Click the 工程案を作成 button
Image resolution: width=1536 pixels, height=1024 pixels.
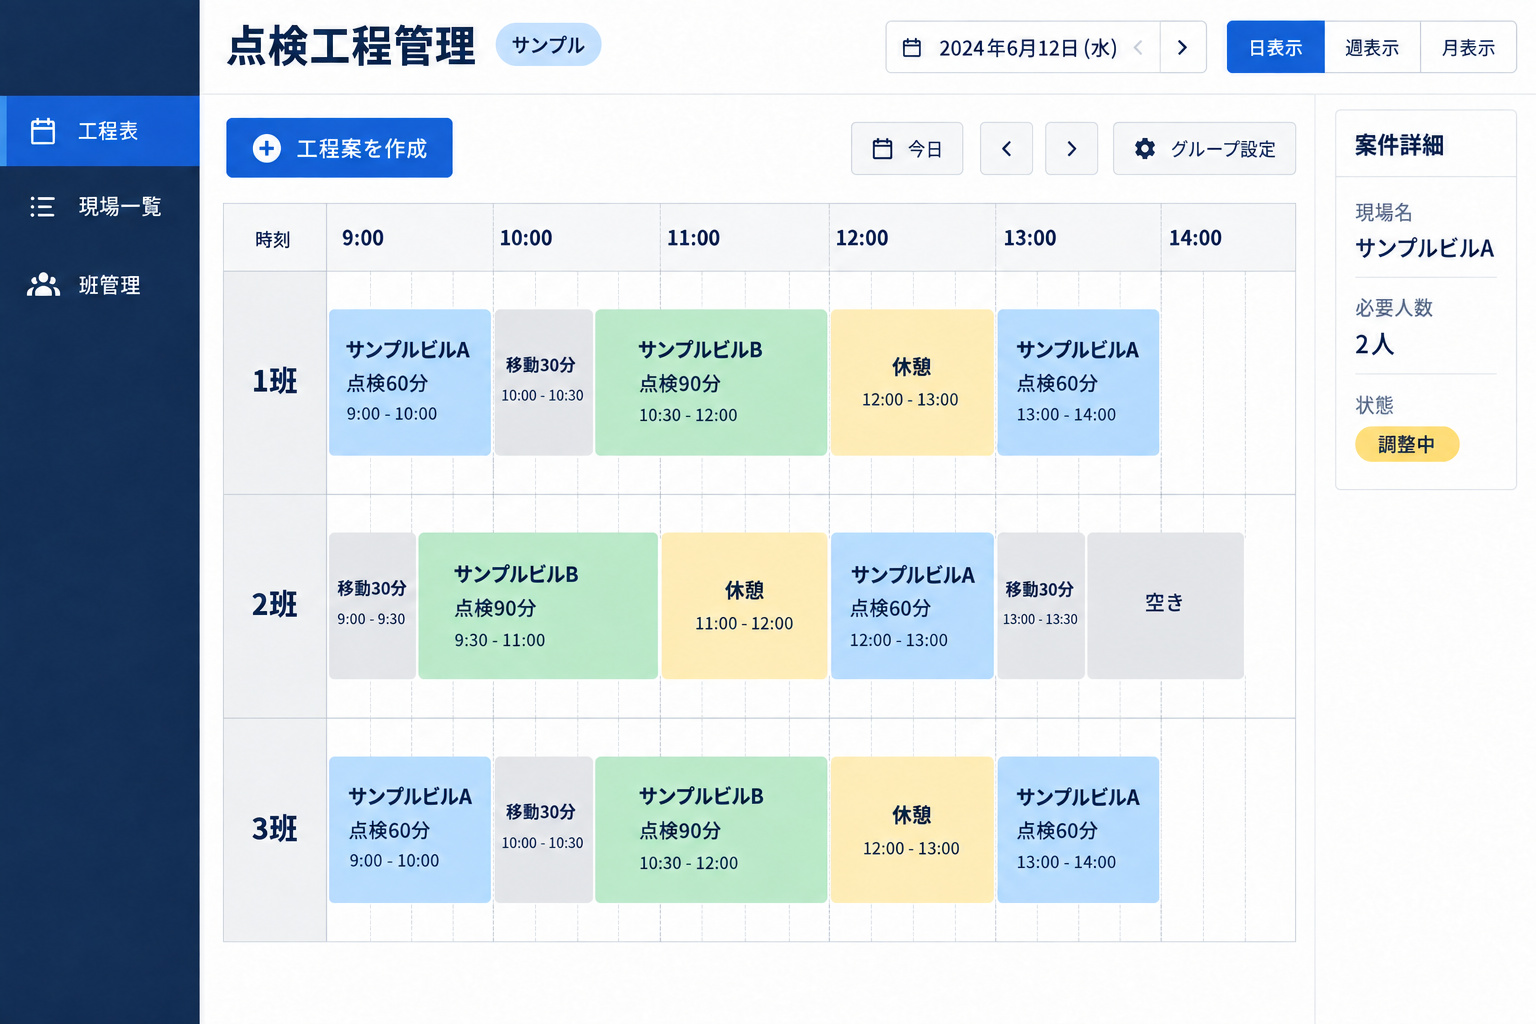point(339,148)
